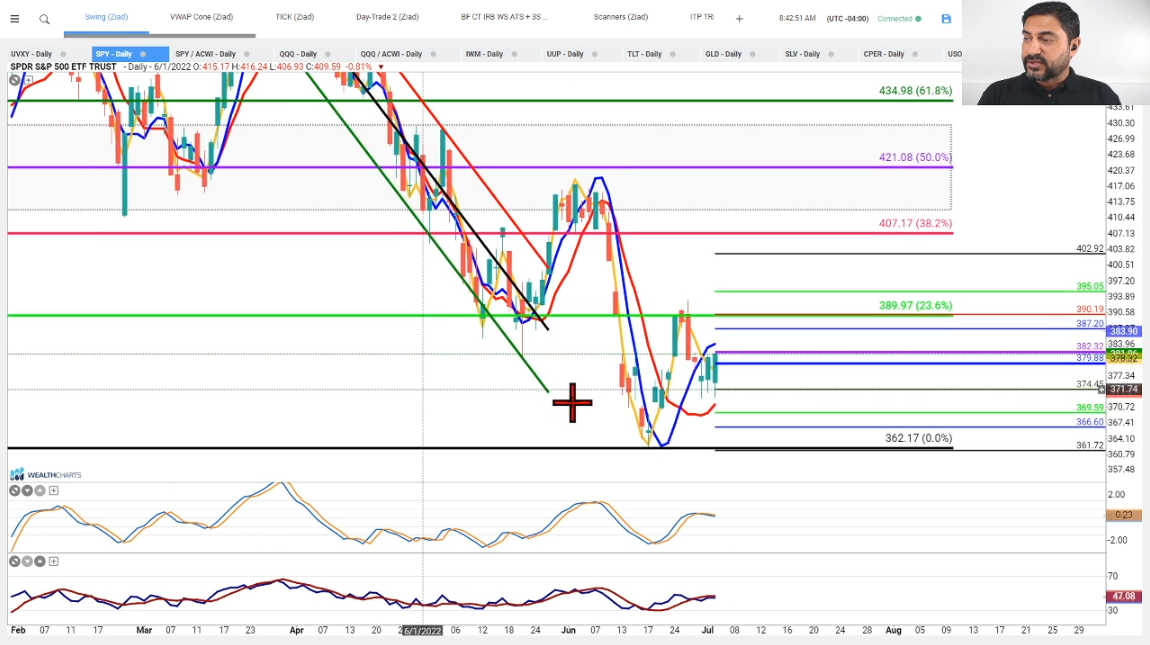Save the layout with the floppy disk icon

click(x=946, y=18)
